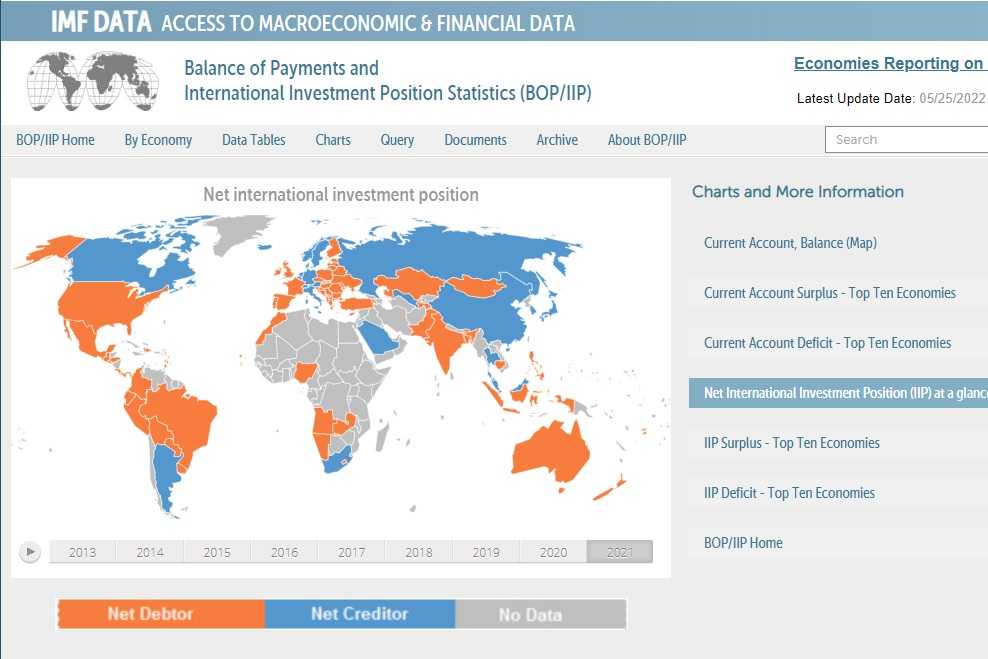Open Current Account Surplus Top Ten link

(830, 293)
